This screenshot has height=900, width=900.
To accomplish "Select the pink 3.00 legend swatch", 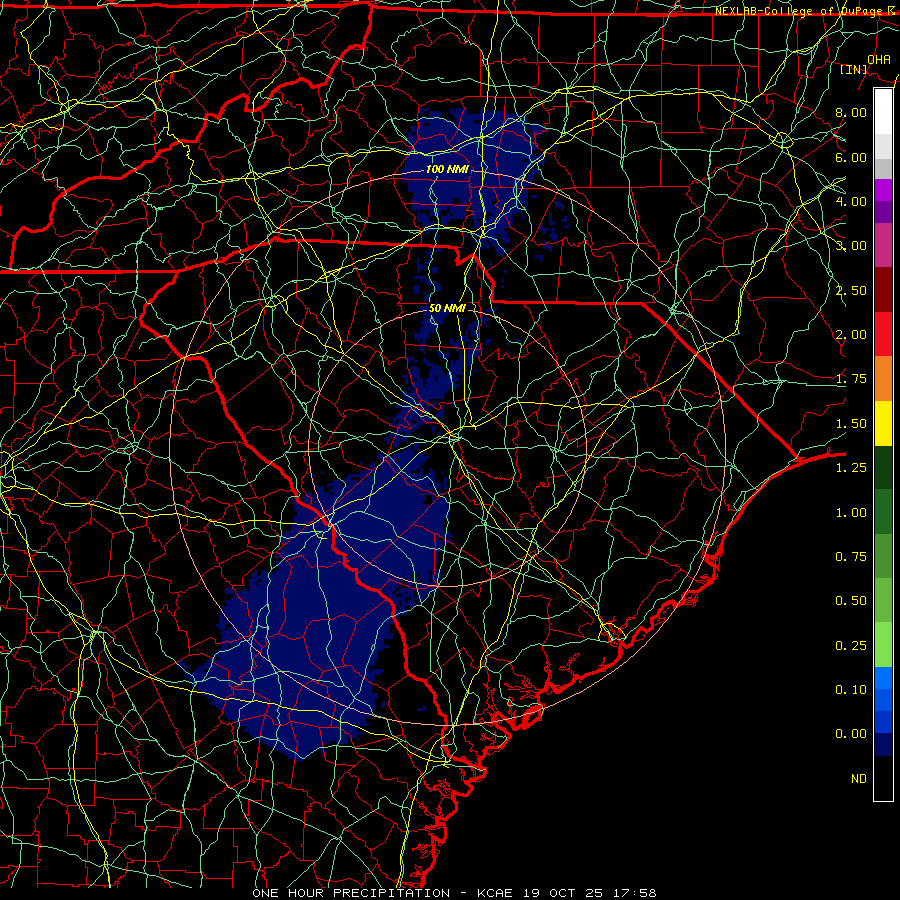I will [x=883, y=245].
